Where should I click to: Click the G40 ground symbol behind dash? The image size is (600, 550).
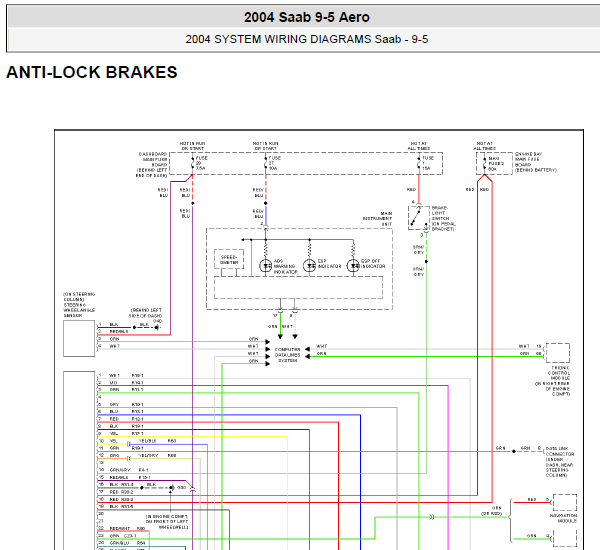click(x=158, y=325)
